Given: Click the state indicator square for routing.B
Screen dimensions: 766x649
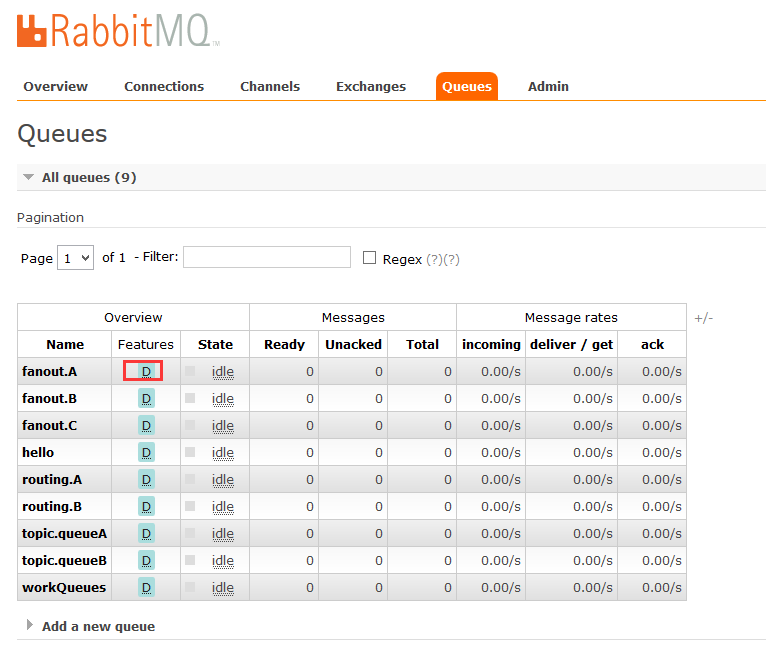Looking at the screenshot, I should pos(190,505).
